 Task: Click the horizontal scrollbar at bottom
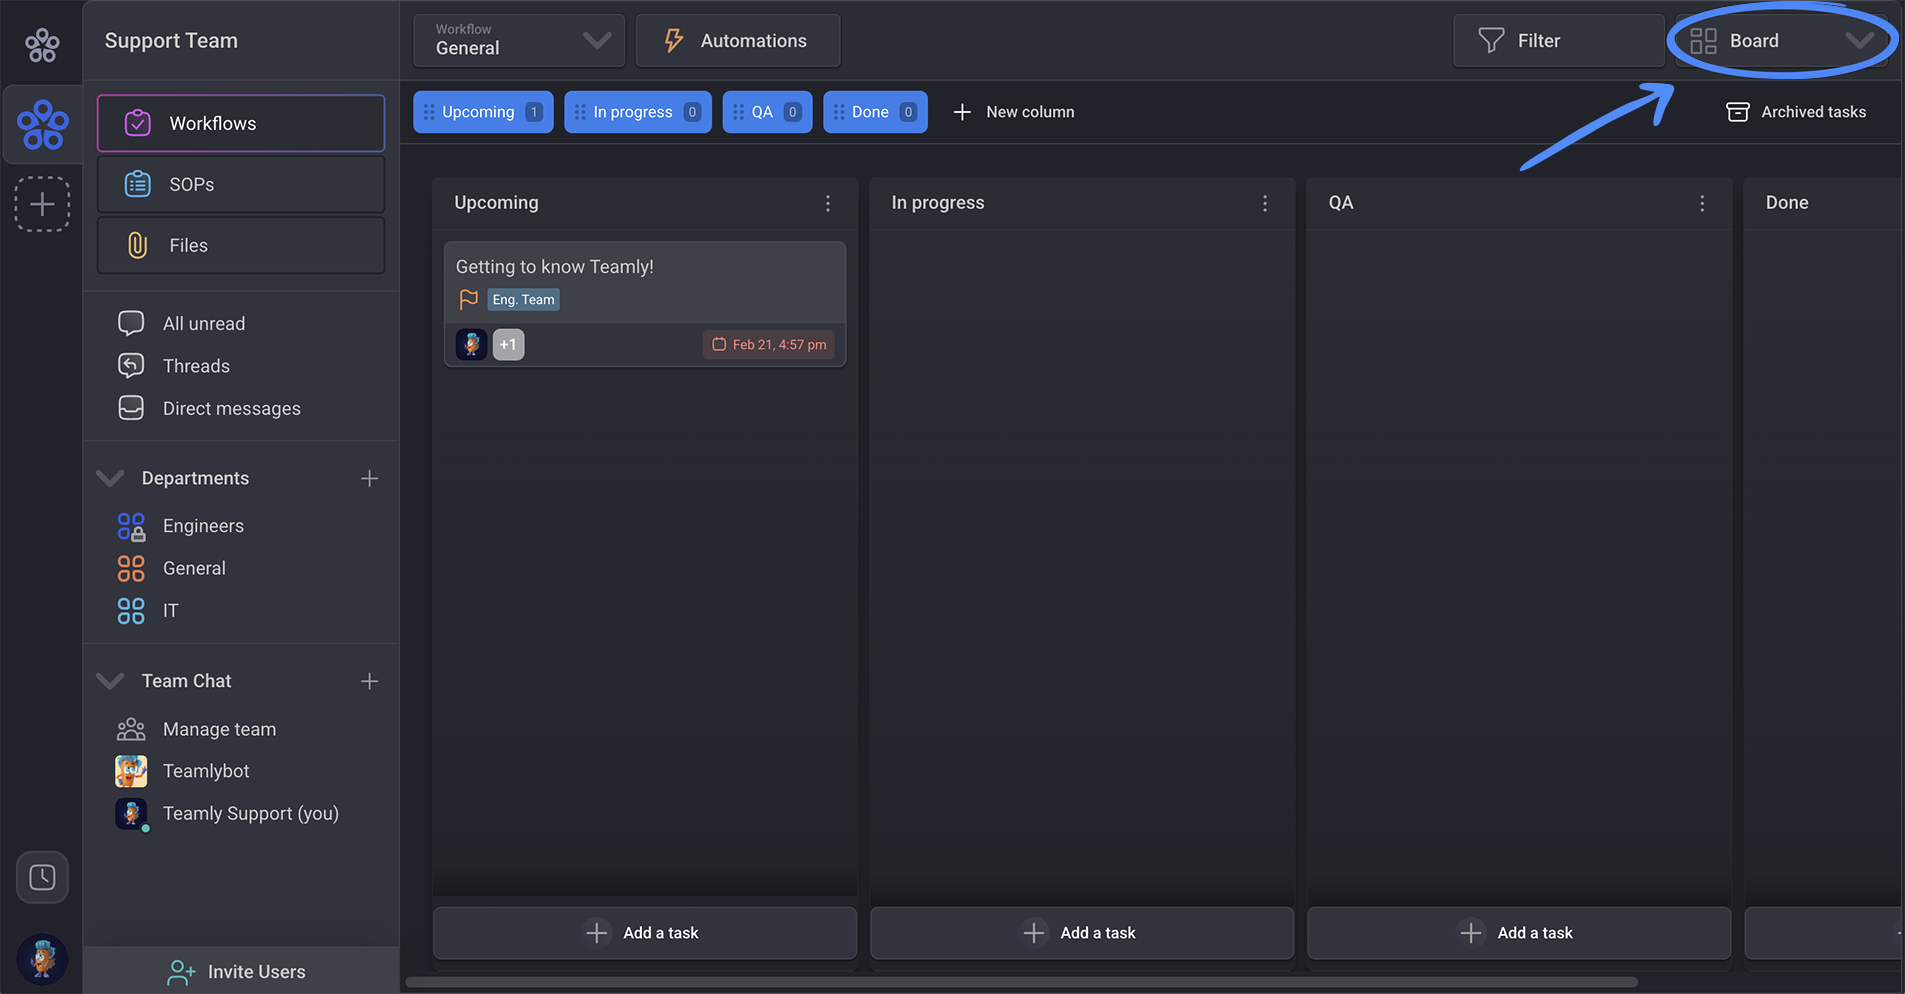pos(1021,982)
